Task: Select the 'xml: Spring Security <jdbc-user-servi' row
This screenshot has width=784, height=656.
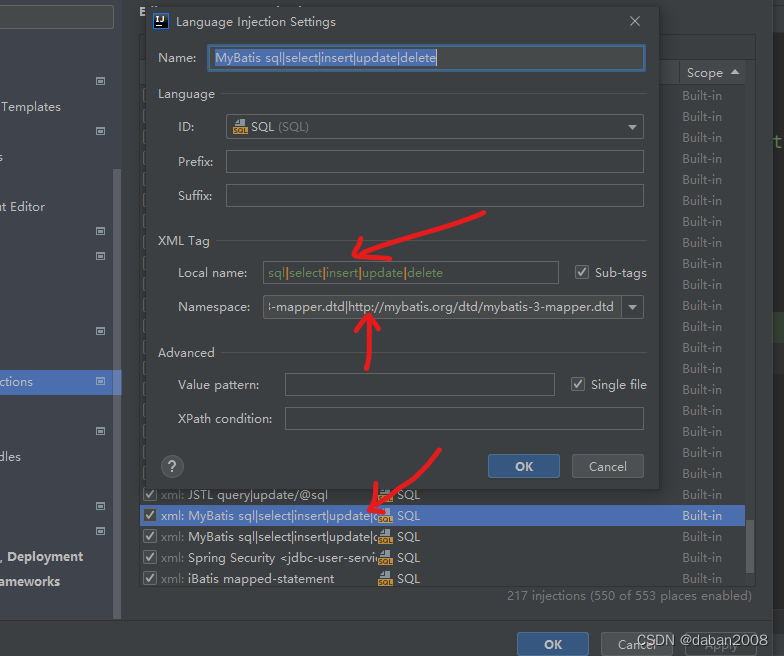Action: pyautogui.click(x=442, y=558)
